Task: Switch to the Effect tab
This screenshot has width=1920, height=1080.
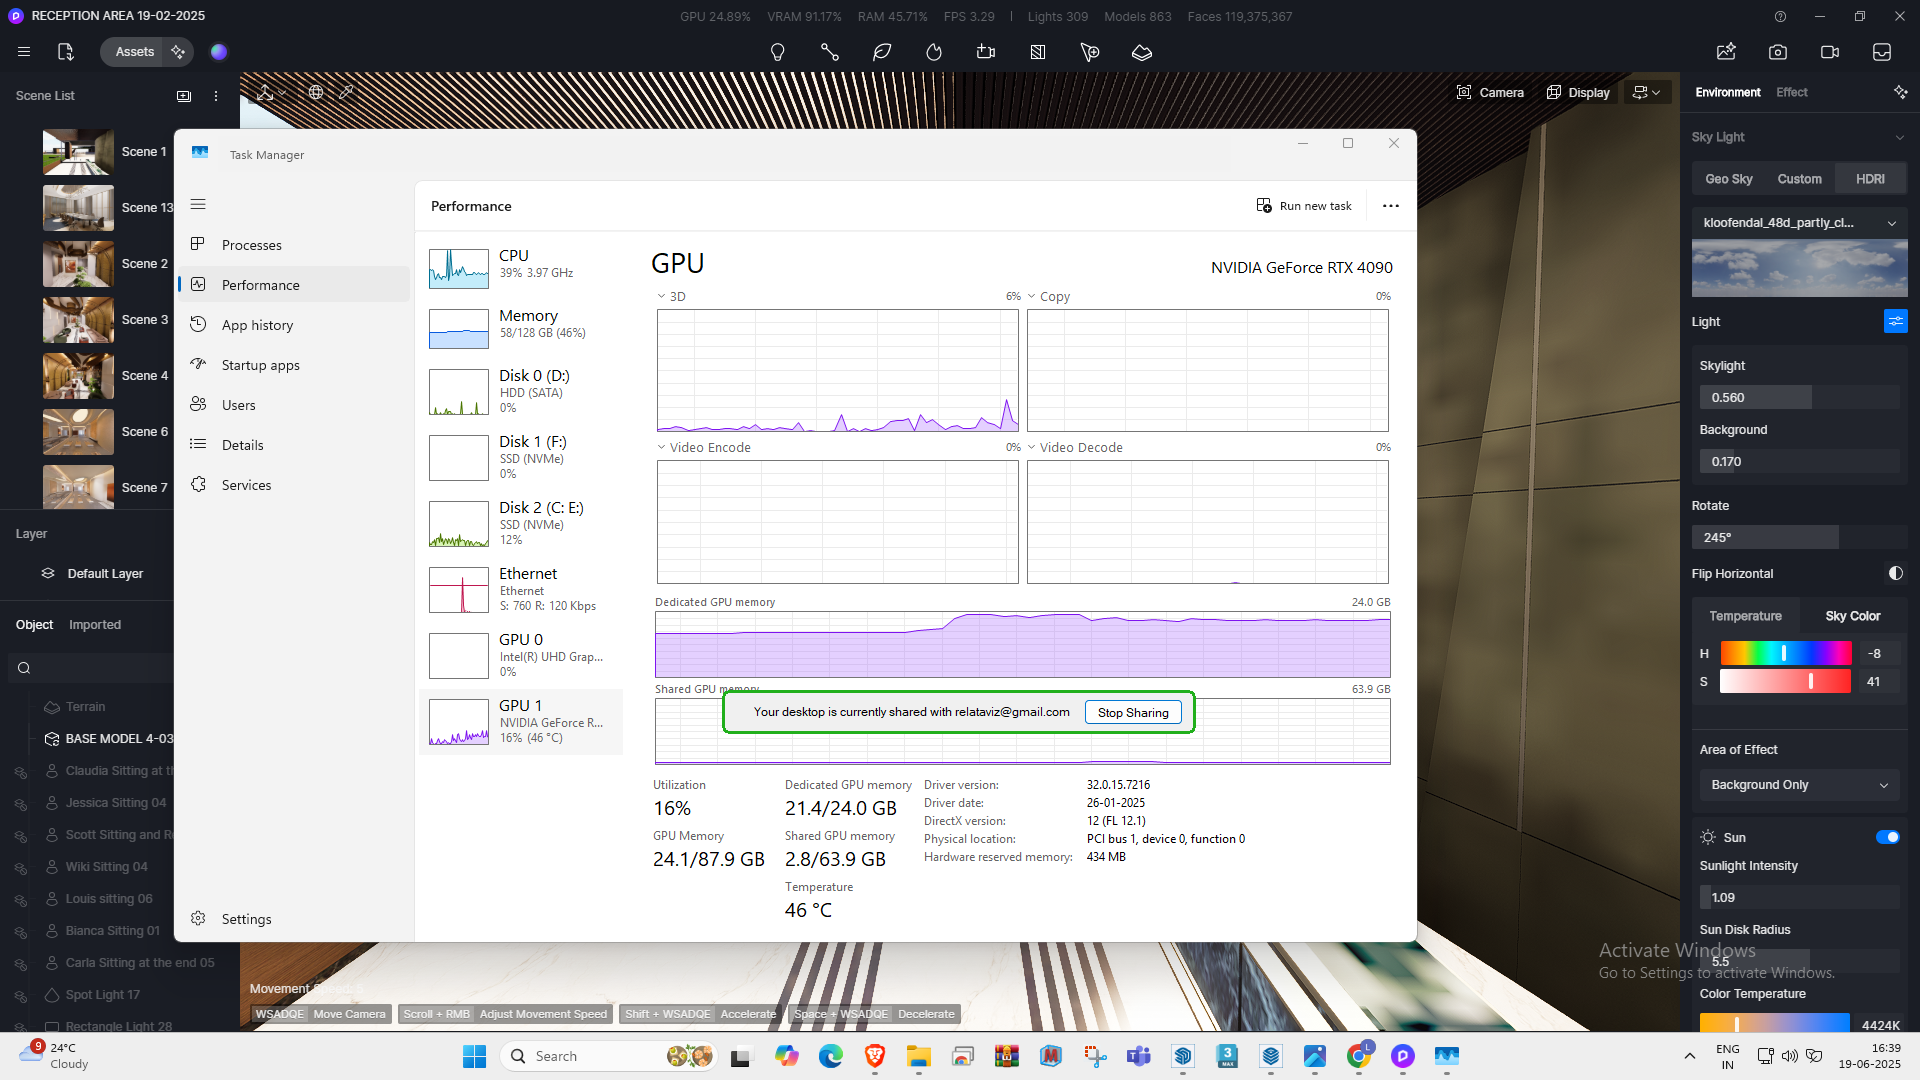Action: pos(1791,92)
